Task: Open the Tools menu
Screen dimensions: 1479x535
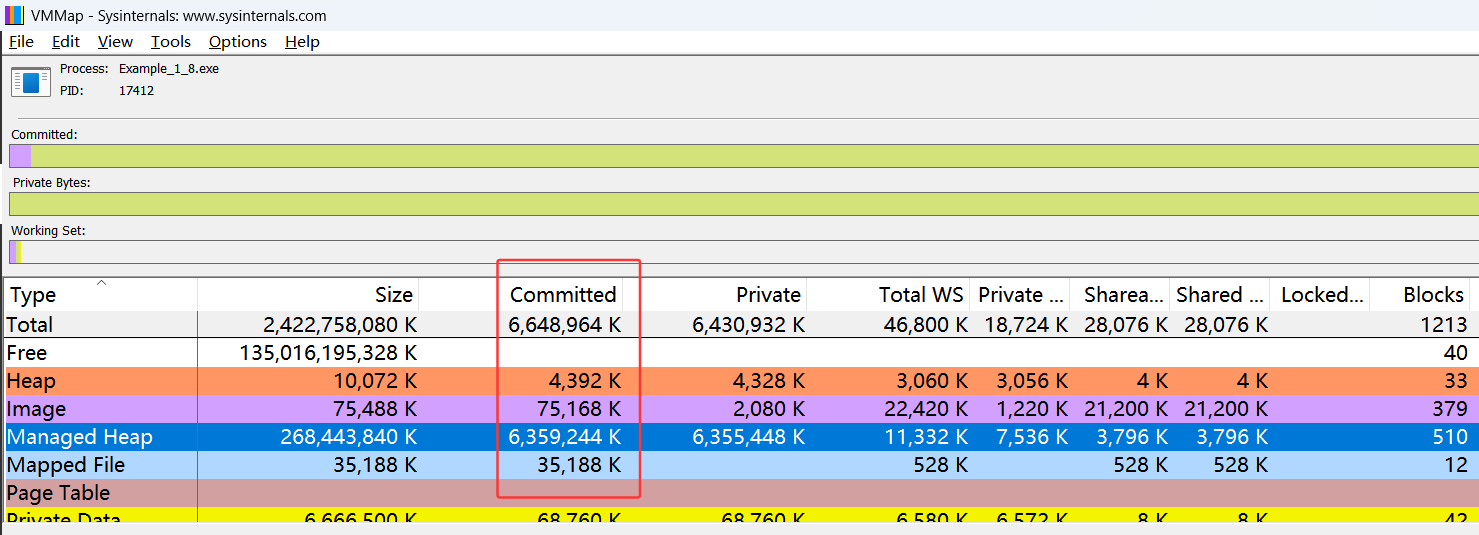Action: click(170, 42)
